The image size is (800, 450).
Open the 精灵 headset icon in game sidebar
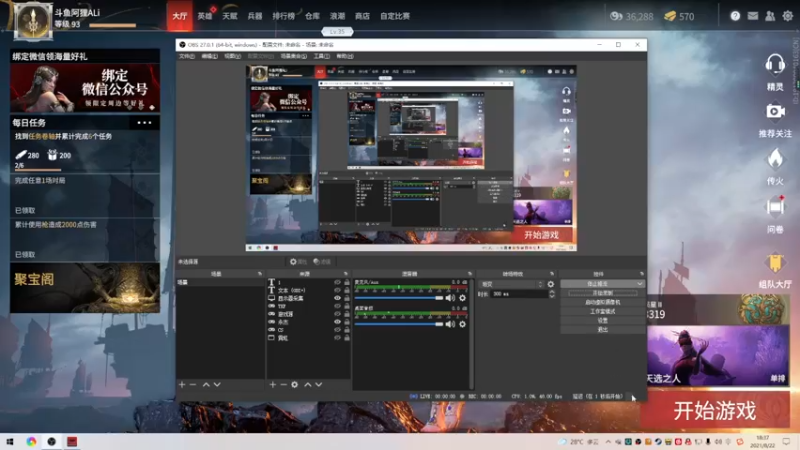[x=774, y=64]
